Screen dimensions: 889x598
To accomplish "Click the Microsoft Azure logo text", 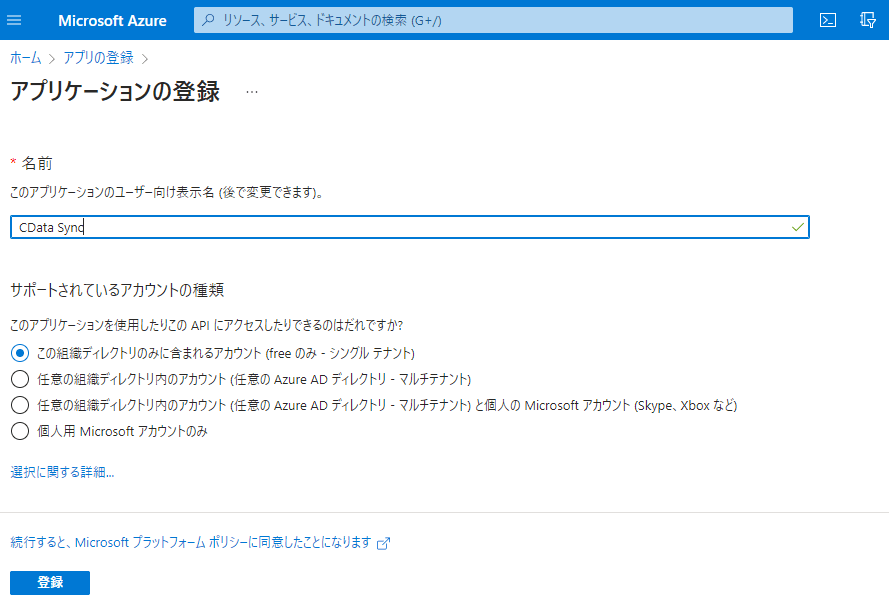I will [112, 21].
